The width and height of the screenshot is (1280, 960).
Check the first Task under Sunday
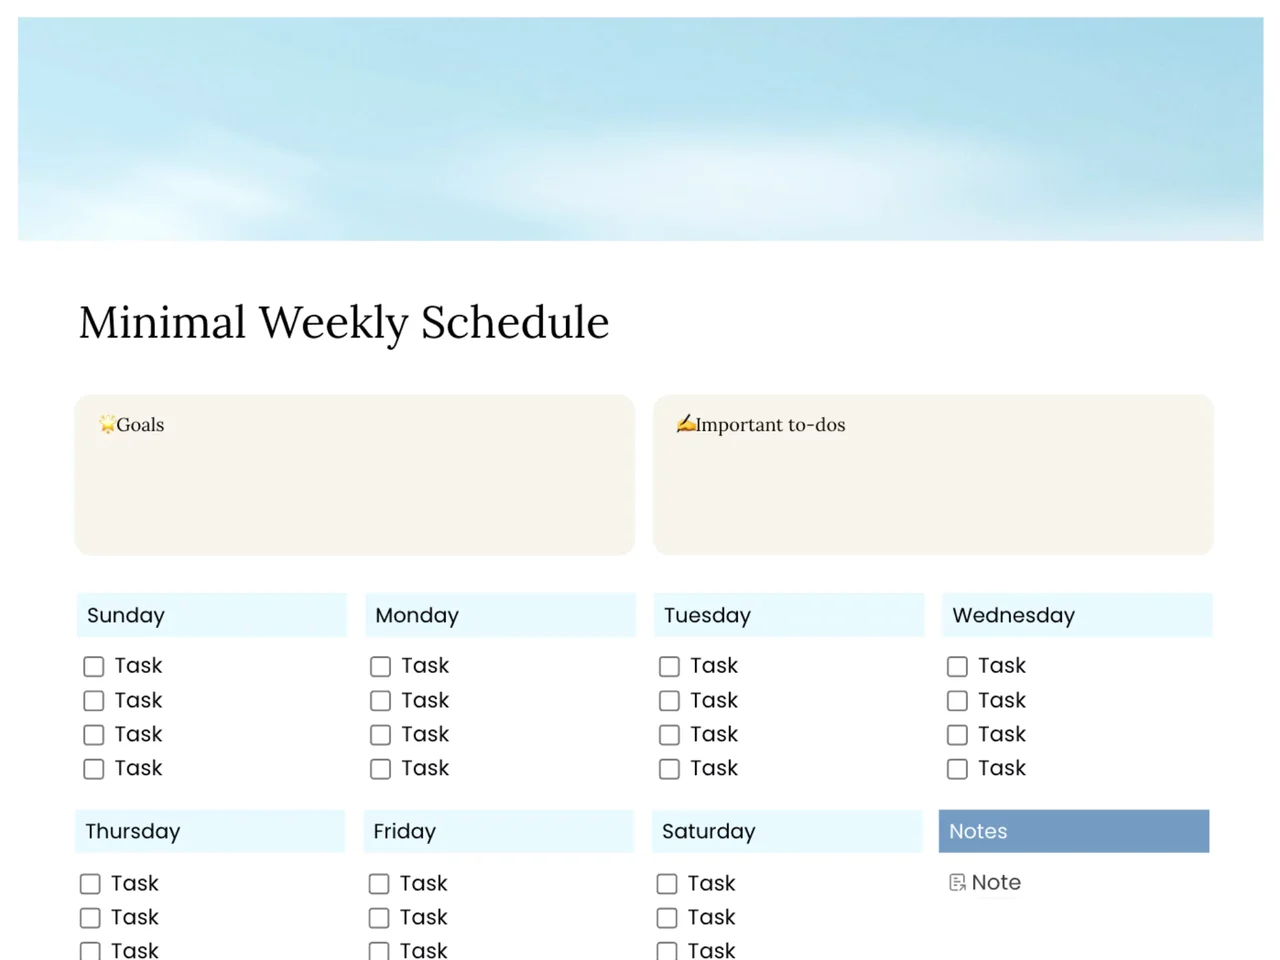point(93,666)
